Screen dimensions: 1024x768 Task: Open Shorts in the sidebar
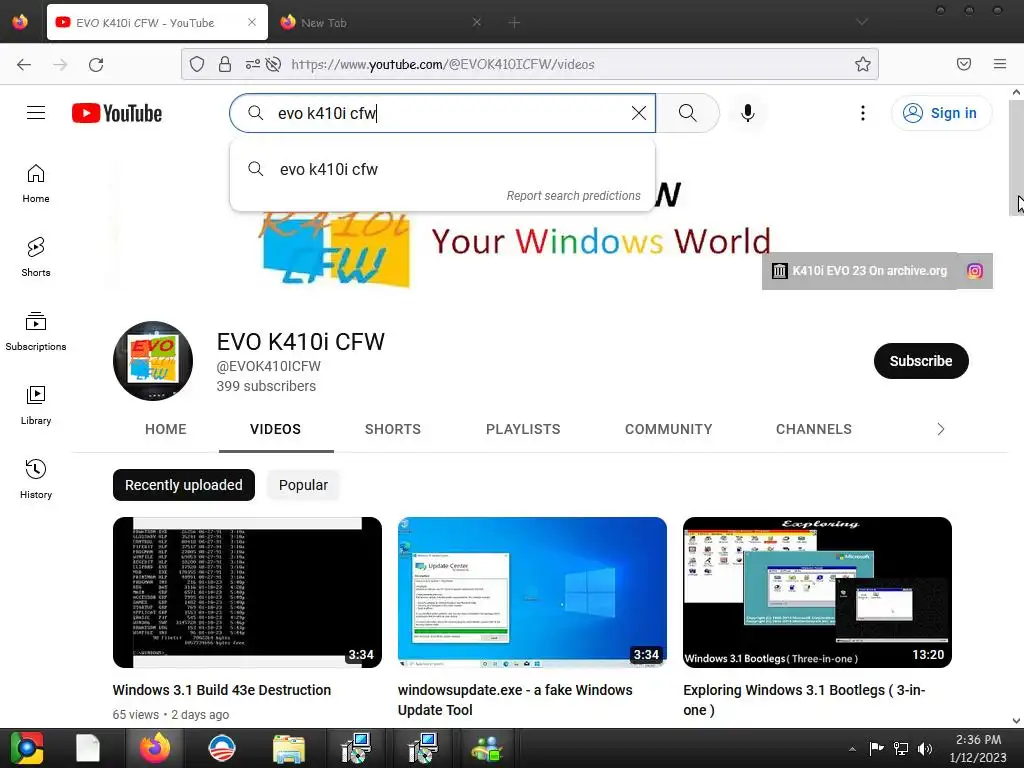point(36,257)
